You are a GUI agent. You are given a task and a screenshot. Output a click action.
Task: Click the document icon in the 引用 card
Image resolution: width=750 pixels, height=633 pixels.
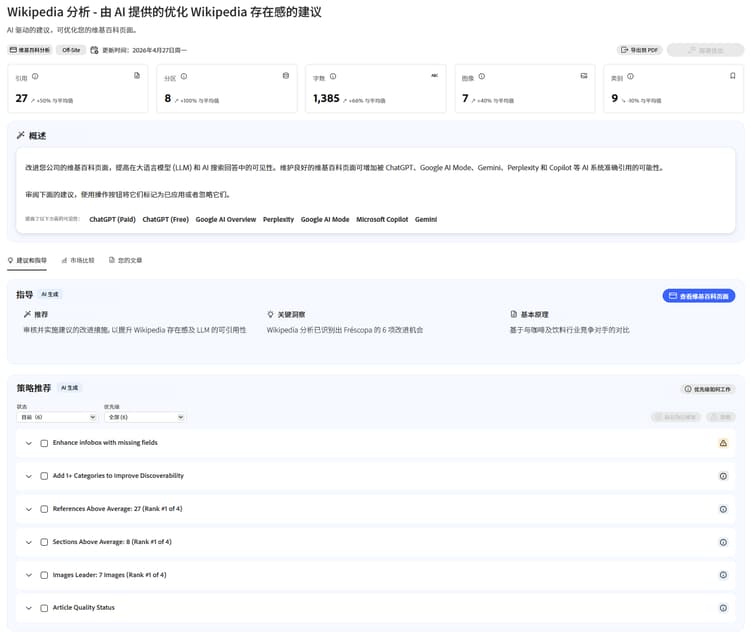137,76
